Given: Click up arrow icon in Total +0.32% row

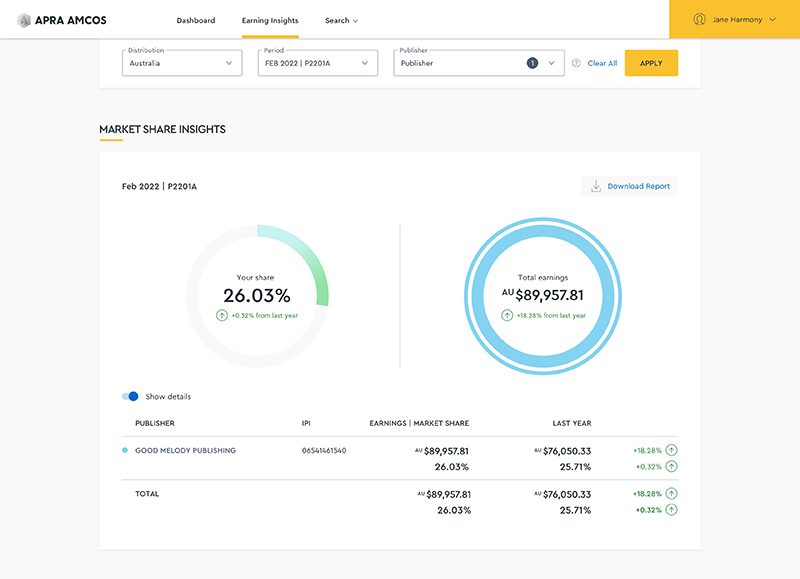Looking at the screenshot, I should click(x=671, y=510).
